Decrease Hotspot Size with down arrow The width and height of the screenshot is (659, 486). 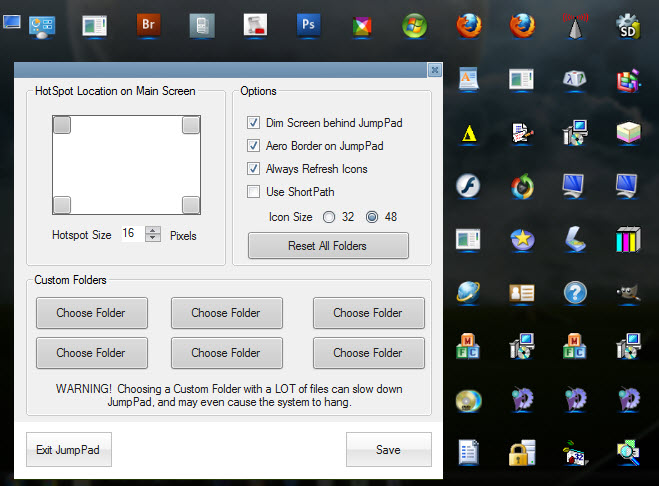(153, 238)
